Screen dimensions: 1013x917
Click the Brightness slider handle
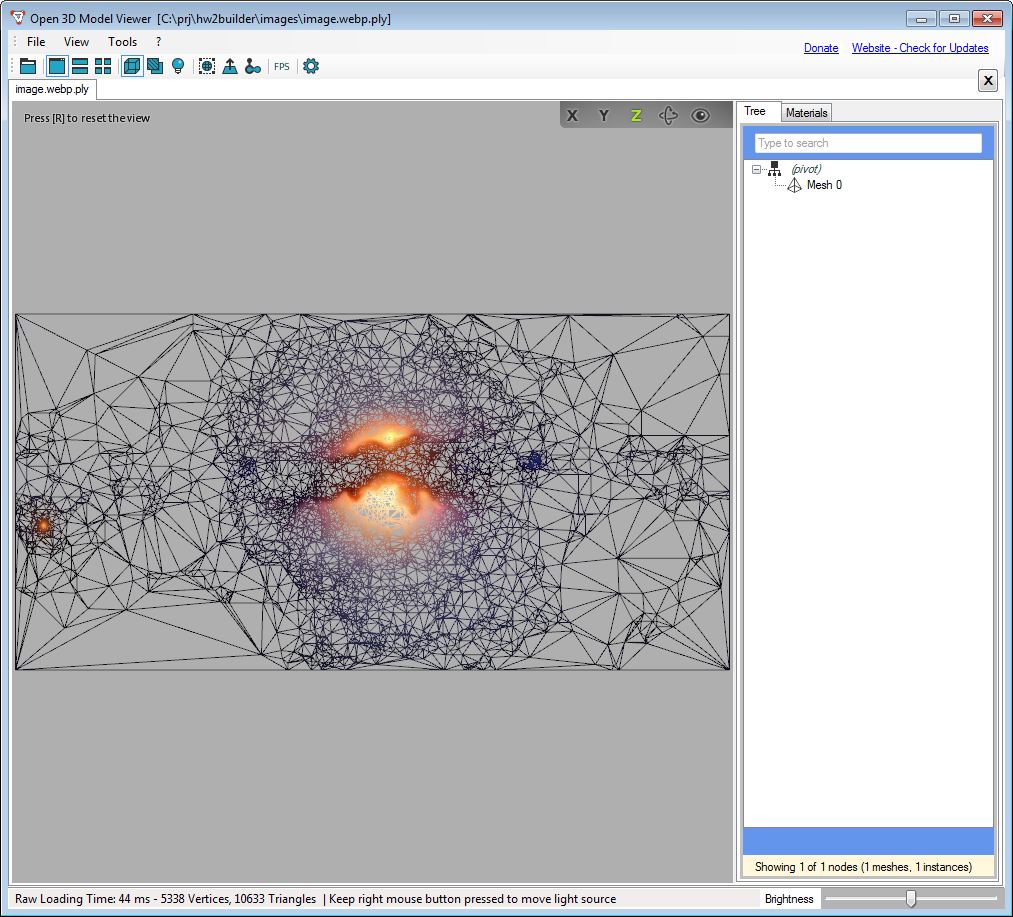click(x=910, y=898)
